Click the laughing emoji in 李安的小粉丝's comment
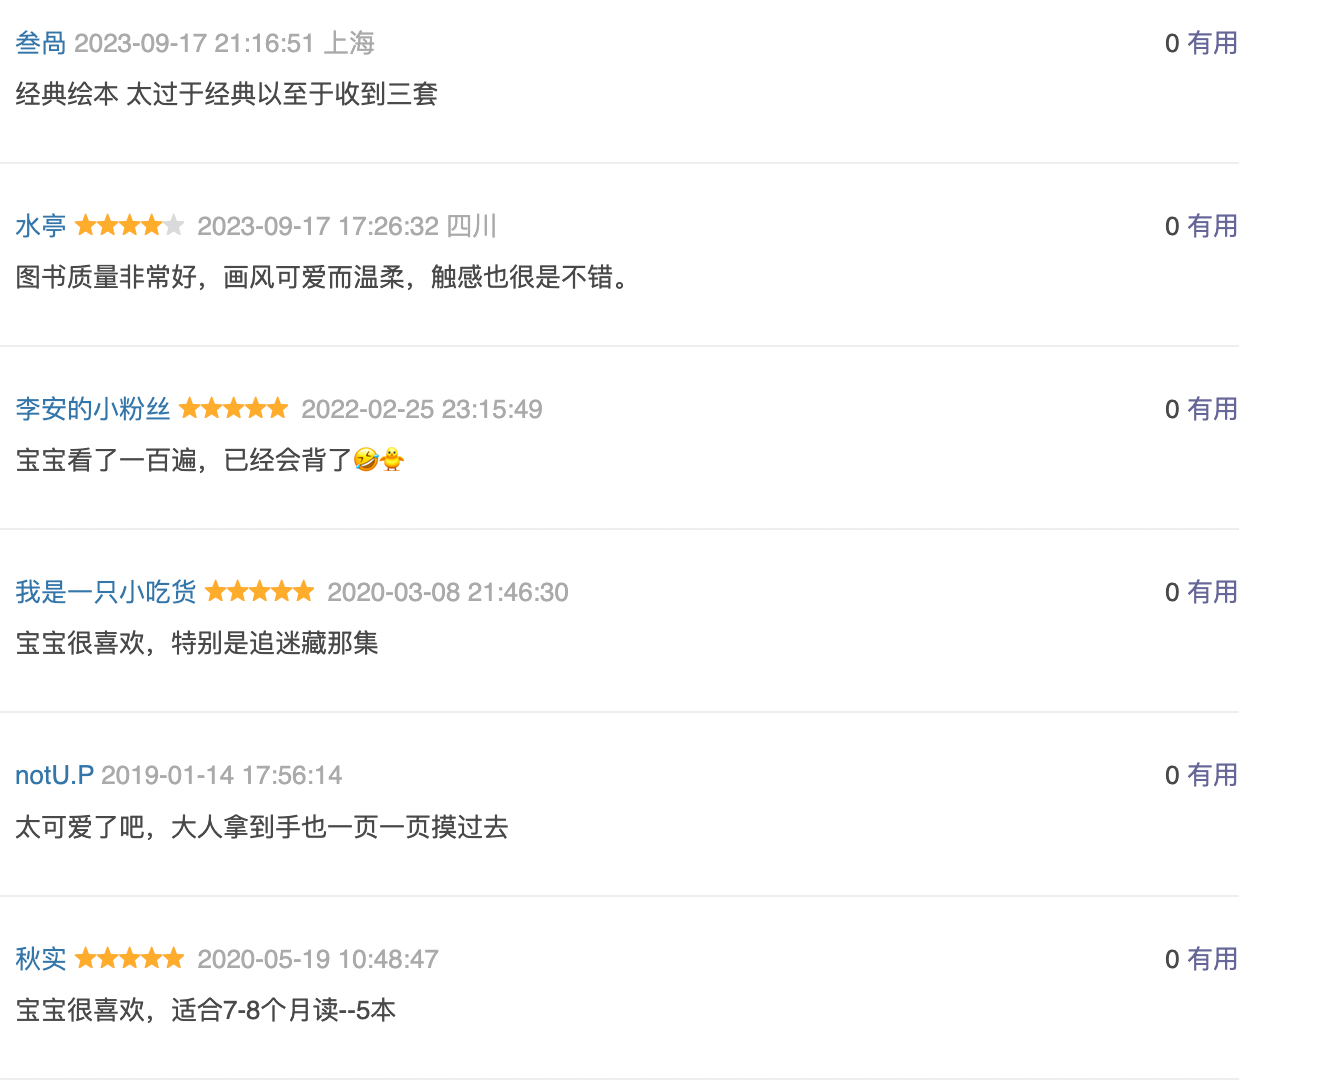The width and height of the screenshot is (1324, 1092). coord(366,460)
